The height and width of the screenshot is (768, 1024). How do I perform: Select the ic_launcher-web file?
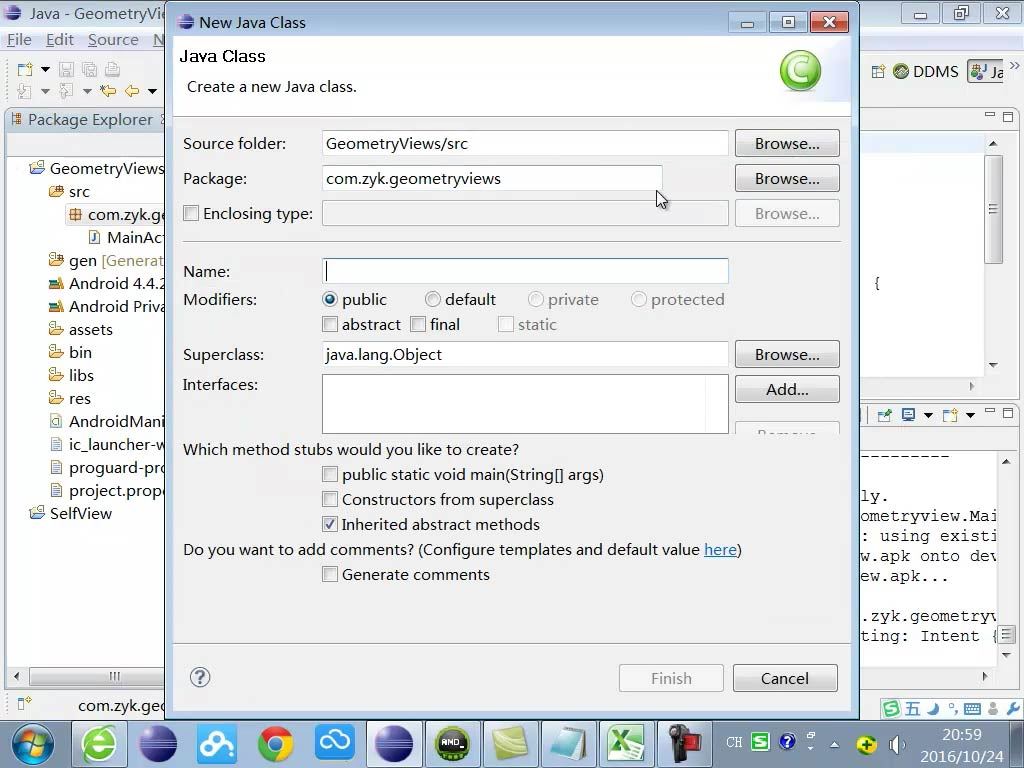coord(107,445)
